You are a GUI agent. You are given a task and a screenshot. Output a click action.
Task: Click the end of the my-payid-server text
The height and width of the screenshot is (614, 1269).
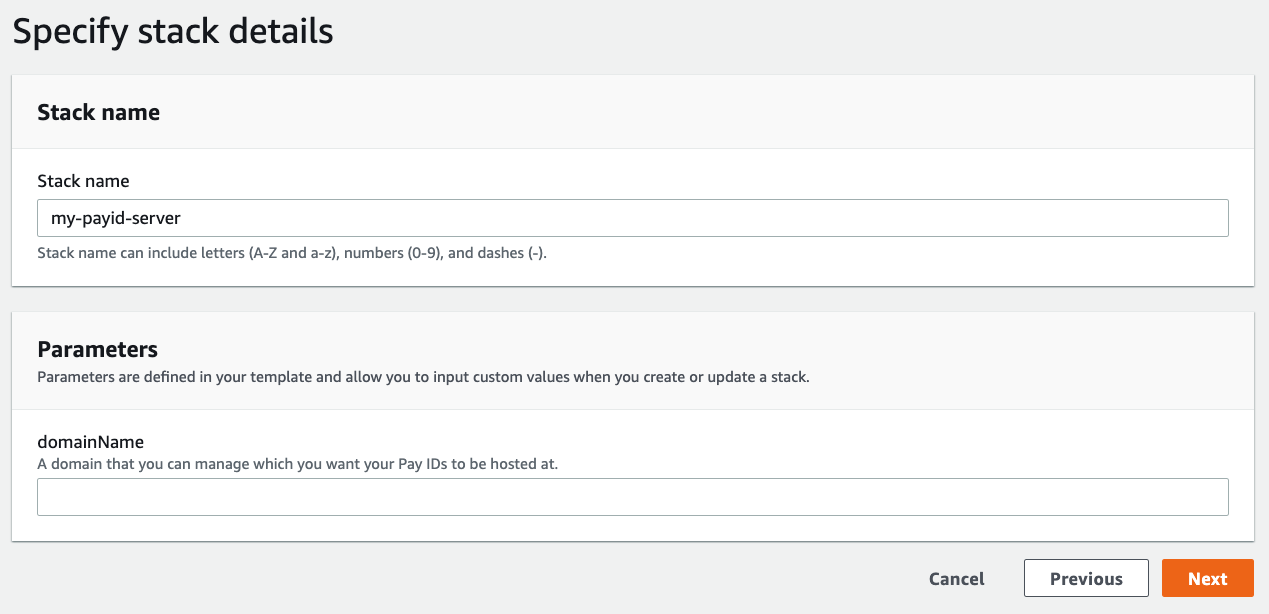[181, 217]
